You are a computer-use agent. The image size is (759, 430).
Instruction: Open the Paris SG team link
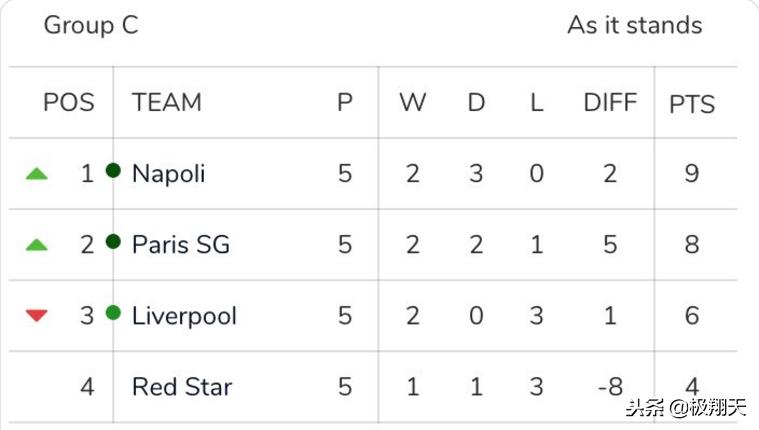click(180, 245)
